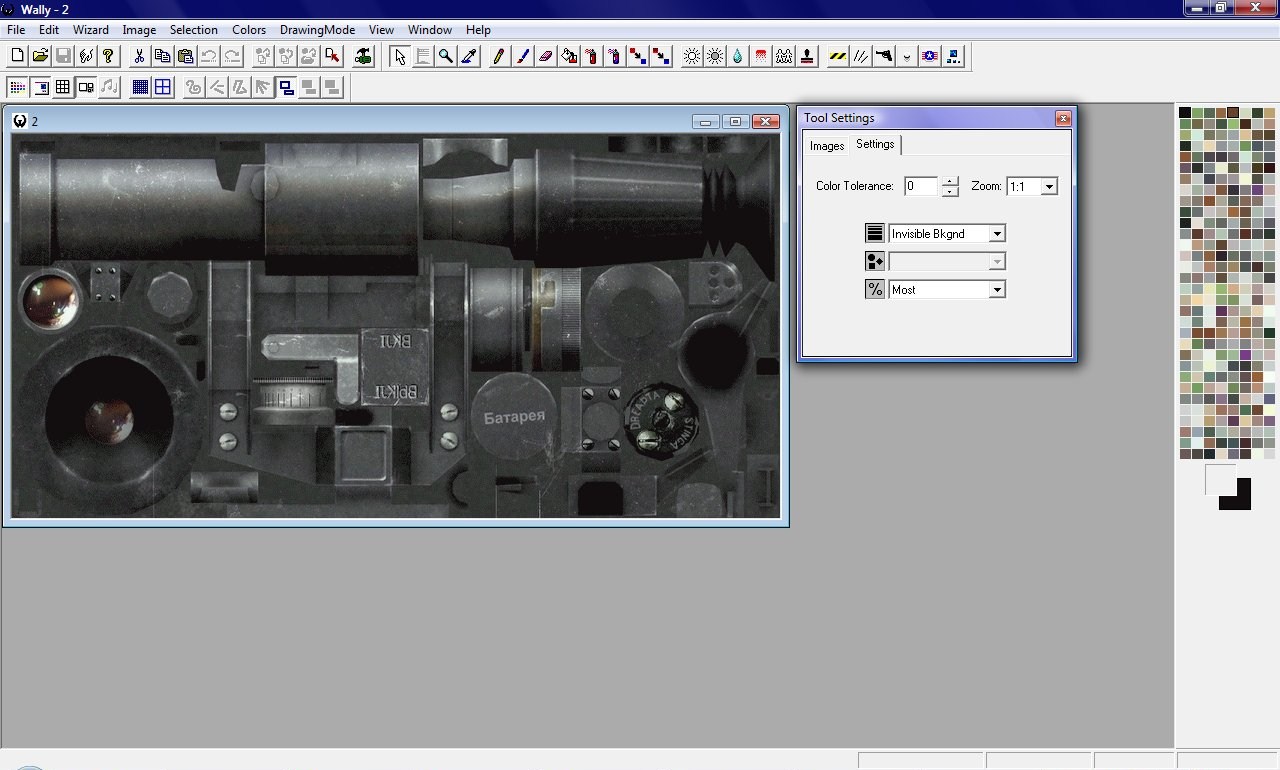
Task: Switch to the Settings tab
Action: (x=875, y=144)
